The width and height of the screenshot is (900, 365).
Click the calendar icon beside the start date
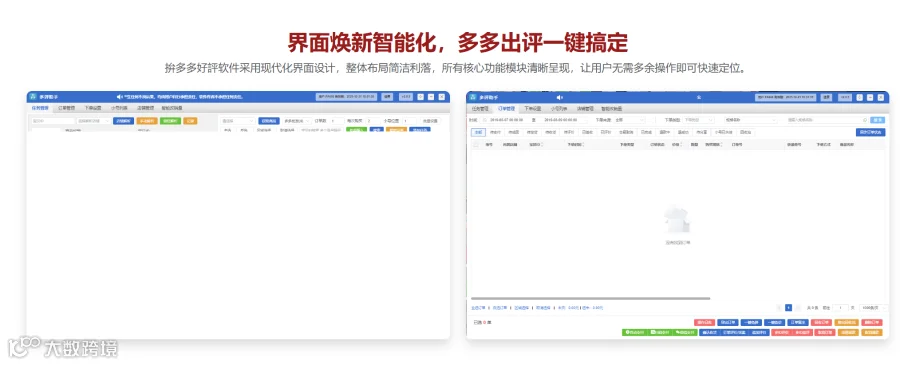click(x=484, y=120)
